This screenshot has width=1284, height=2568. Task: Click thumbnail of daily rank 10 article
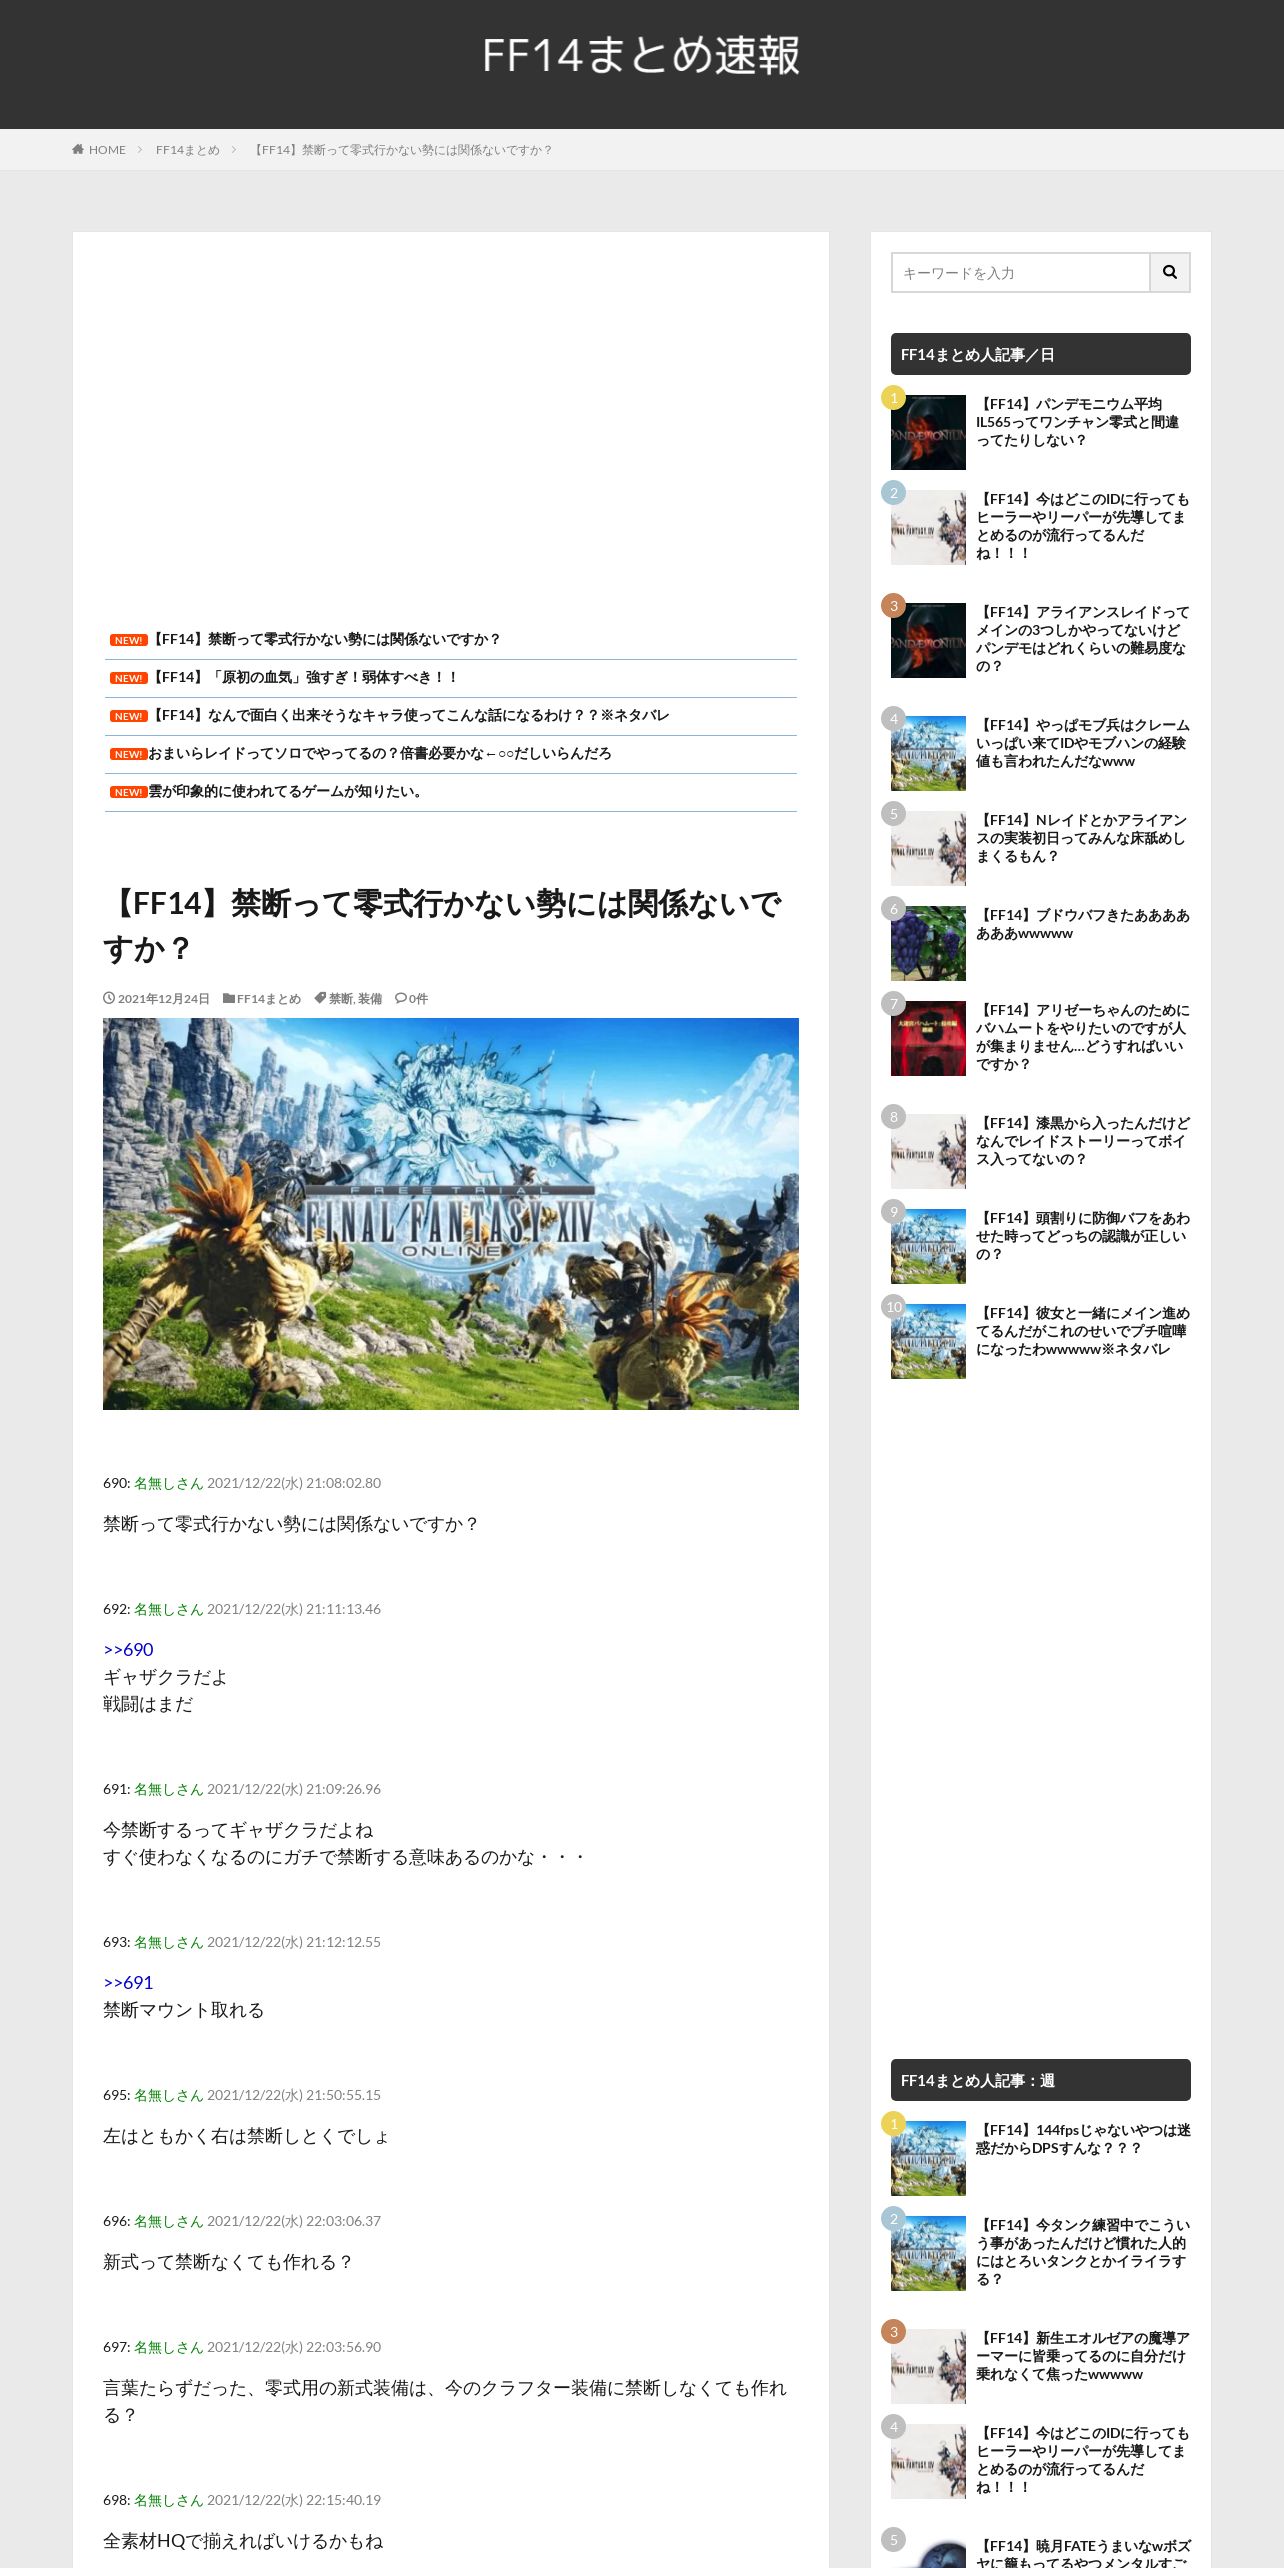pyautogui.click(x=928, y=1341)
